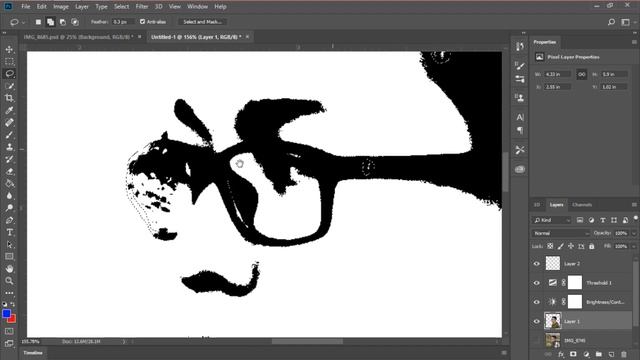Open the Properties panel menu
This screenshot has height=360, width=640.
[x=634, y=42]
